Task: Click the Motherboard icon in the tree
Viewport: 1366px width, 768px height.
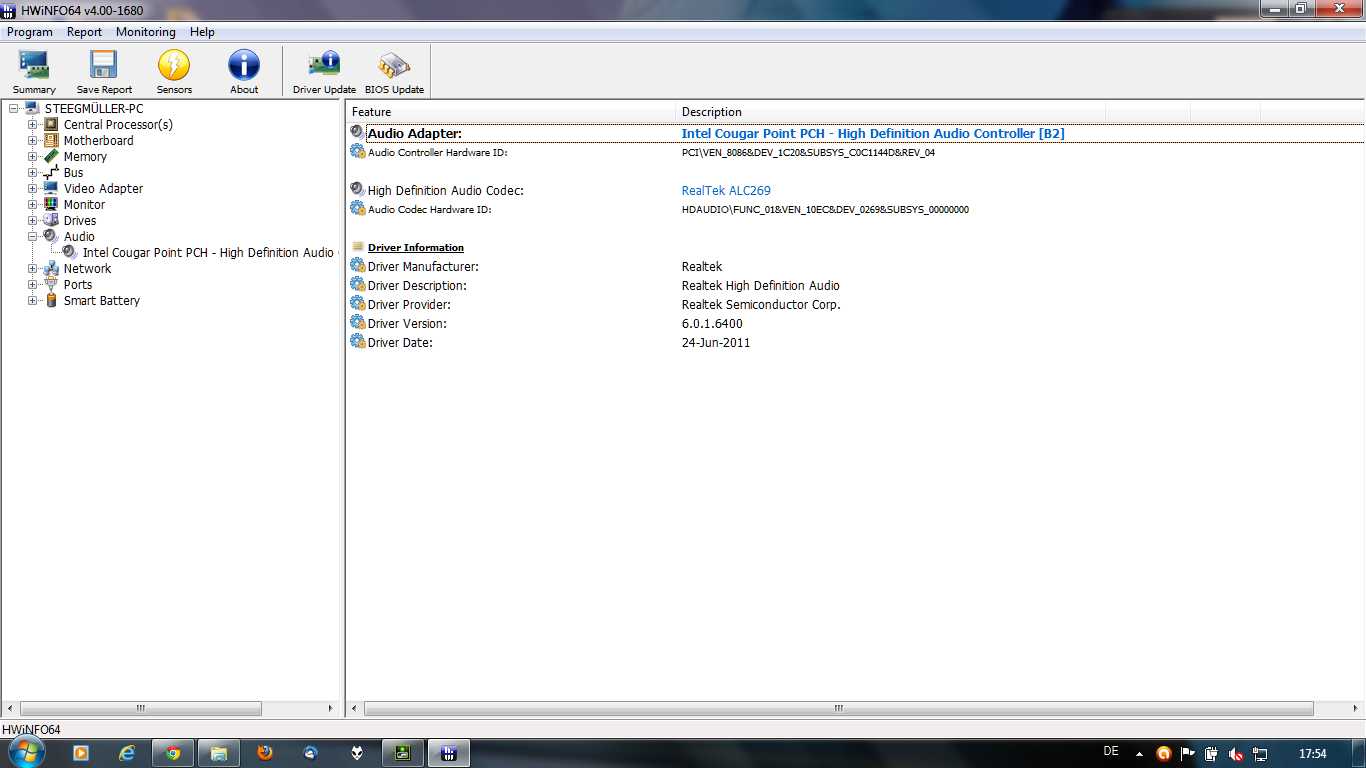Action: click(51, 140)
